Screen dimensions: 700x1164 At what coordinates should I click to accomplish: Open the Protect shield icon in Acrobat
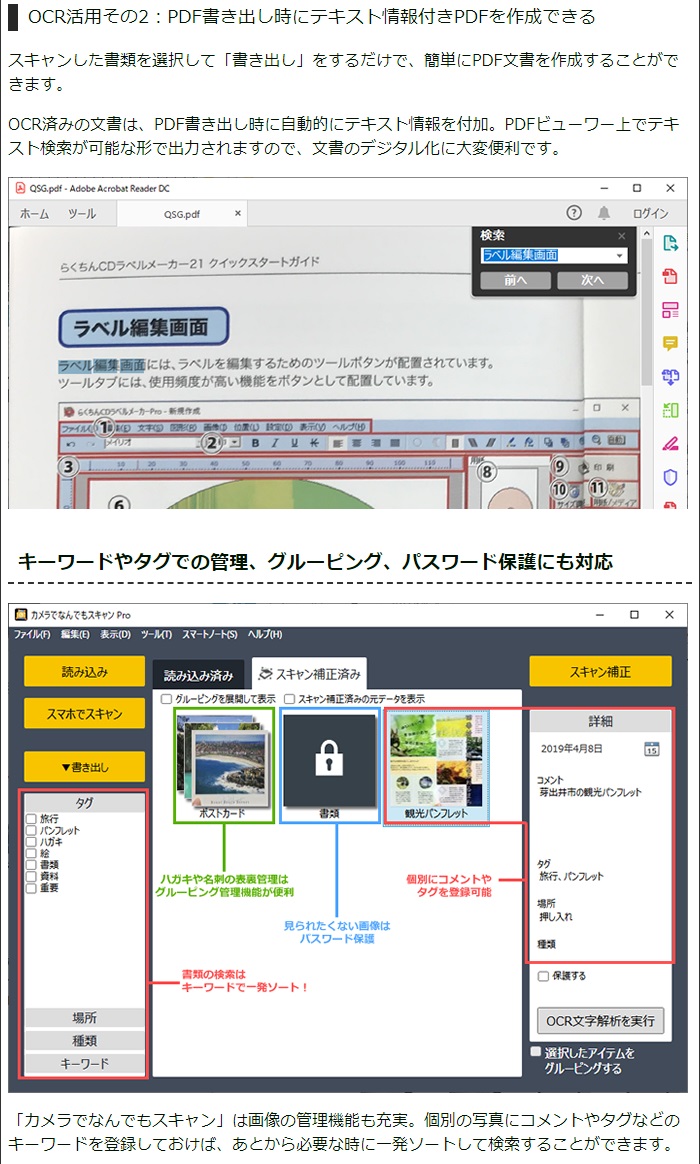670,477
